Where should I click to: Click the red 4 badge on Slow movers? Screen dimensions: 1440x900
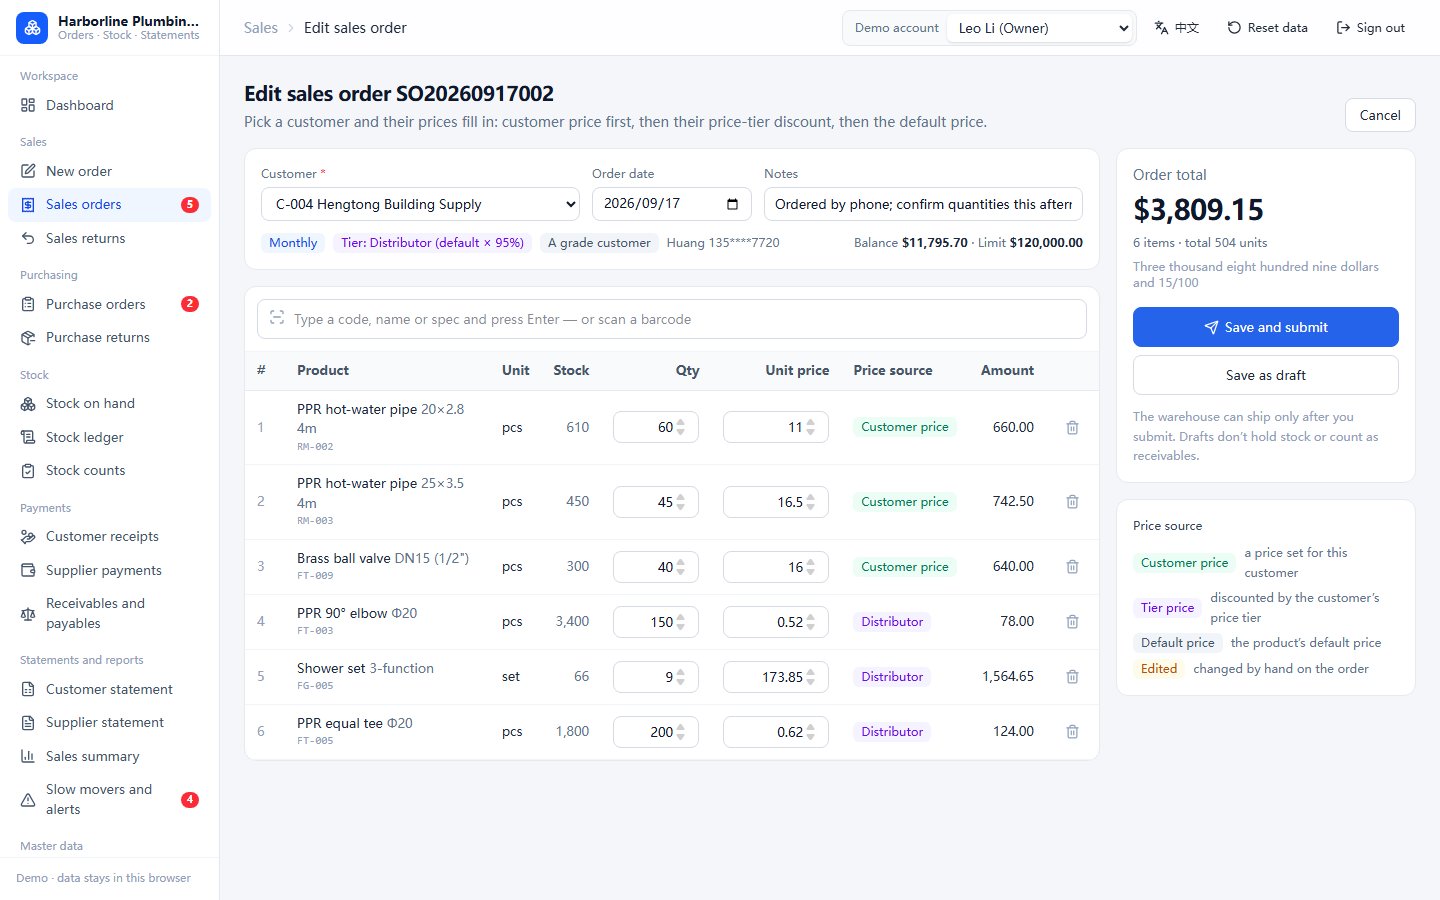pos(190,800)
